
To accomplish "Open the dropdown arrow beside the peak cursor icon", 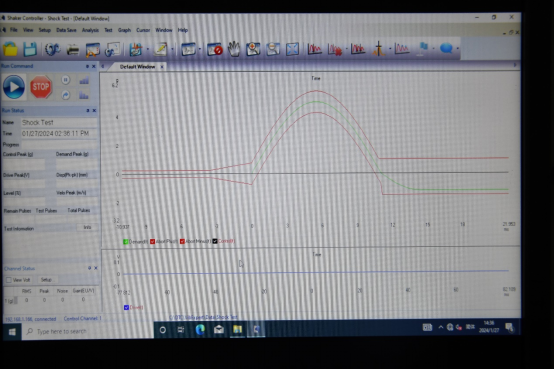I will tap(390, 49).
